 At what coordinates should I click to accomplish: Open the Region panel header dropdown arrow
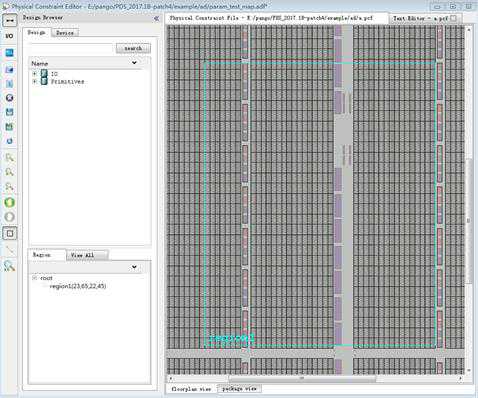click(x=134, y=267)
